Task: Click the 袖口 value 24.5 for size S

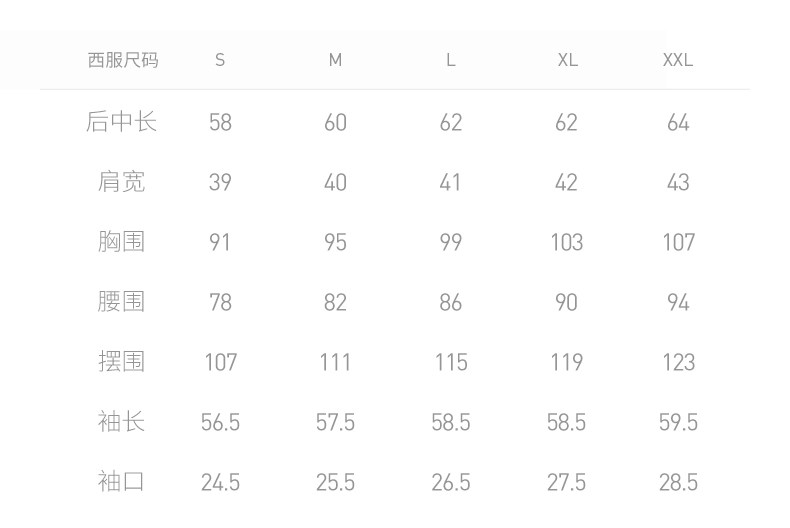Action: point(220,483)
